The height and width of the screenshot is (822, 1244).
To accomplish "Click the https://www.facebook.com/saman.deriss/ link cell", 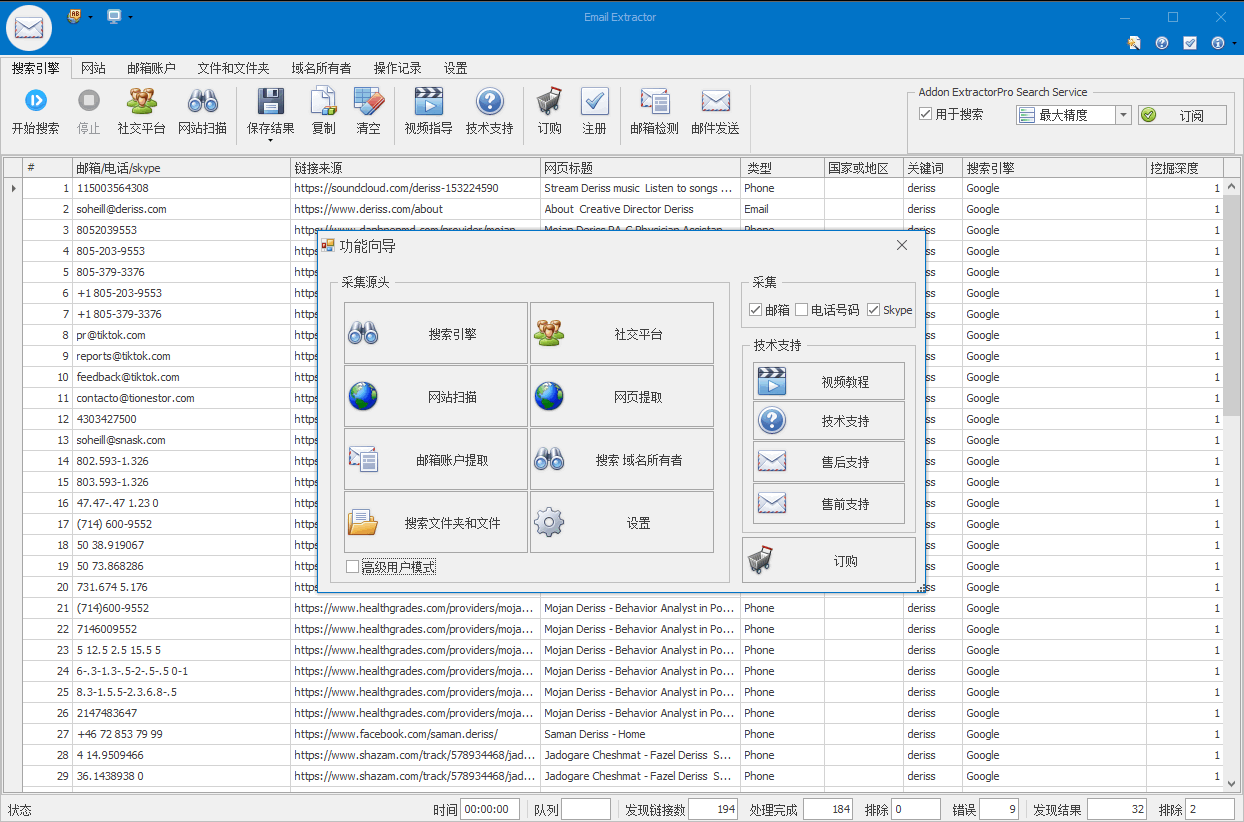I will (415, 734).
